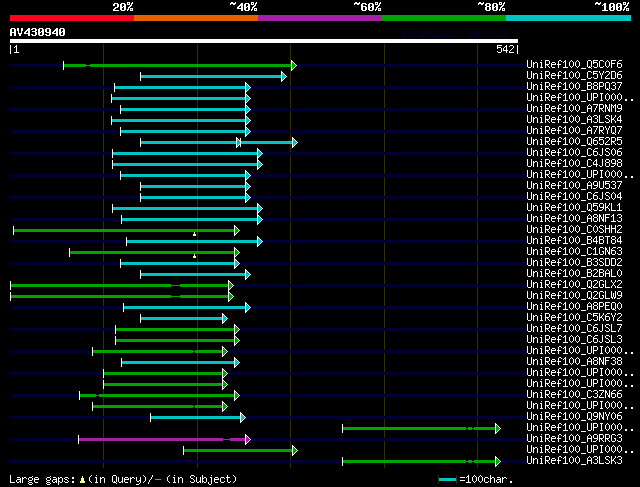Open hit UniRef100_A7RYQ7

pos(574,131)
